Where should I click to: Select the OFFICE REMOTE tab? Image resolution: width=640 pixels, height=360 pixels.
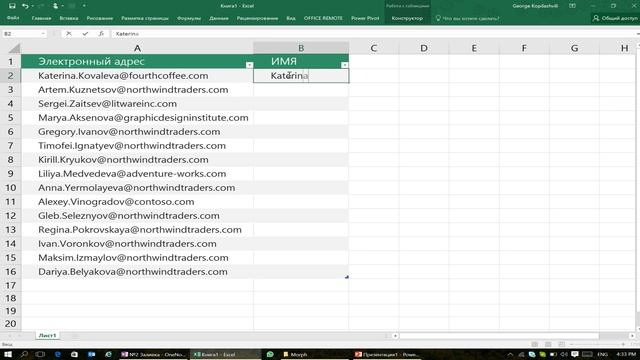coord(323,18)
